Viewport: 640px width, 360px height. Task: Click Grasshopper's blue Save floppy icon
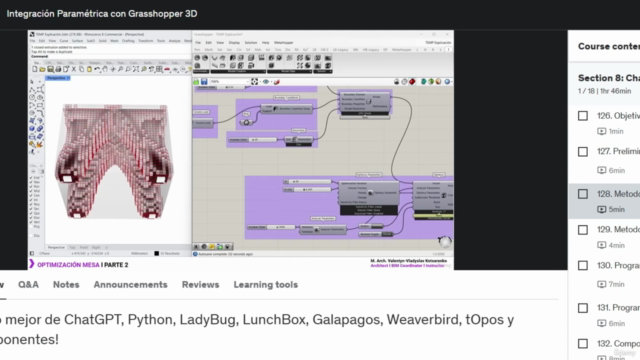pos(204,82)
